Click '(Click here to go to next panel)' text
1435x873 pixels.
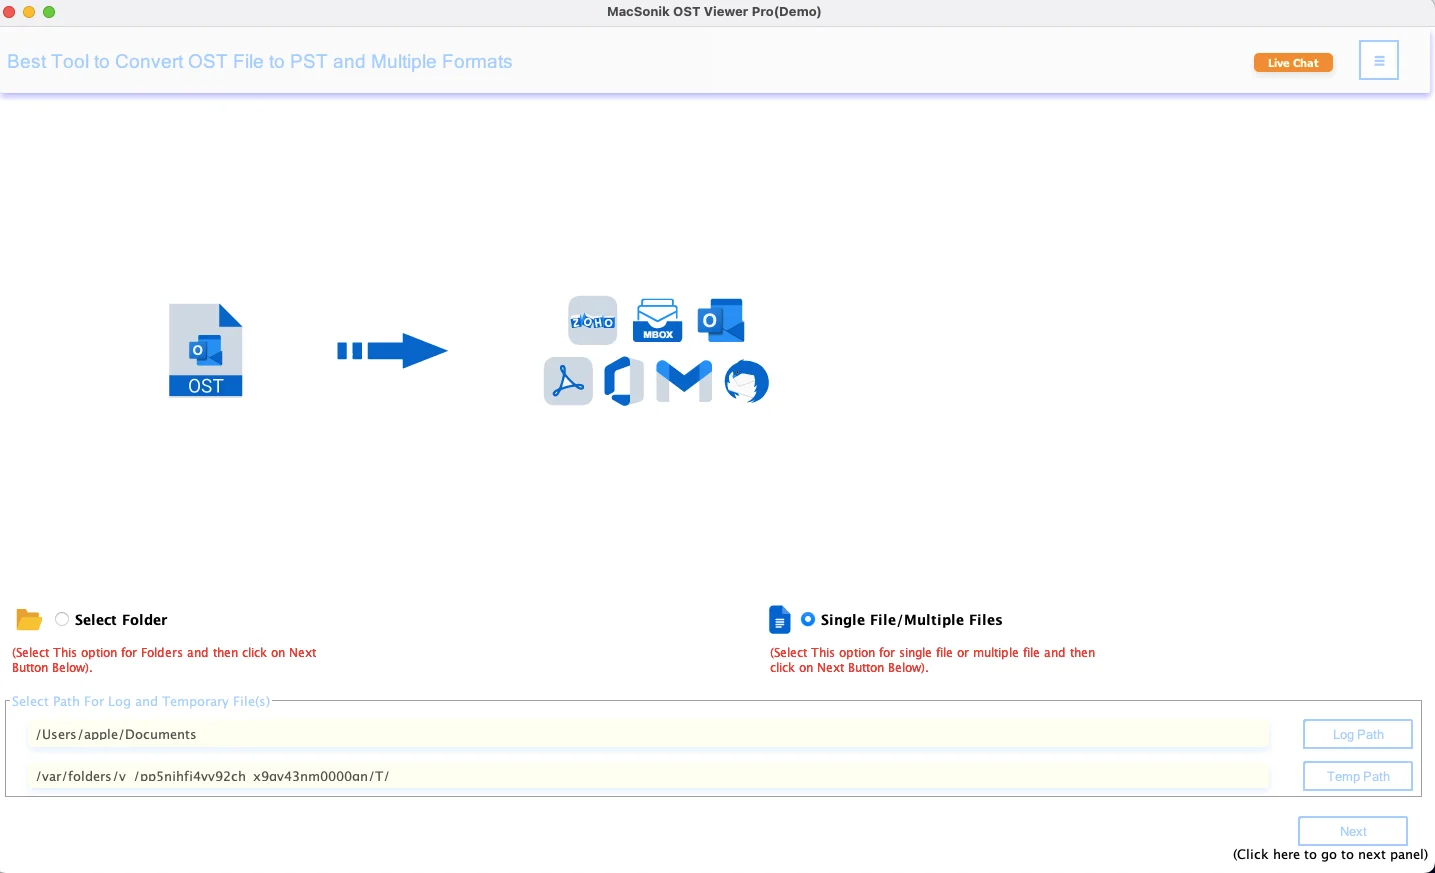[x=1330, y=854]
